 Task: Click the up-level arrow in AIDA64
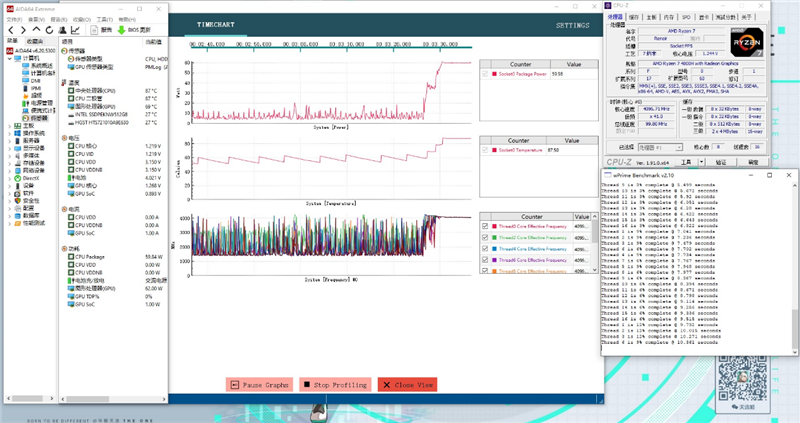[x=36, y=30]
